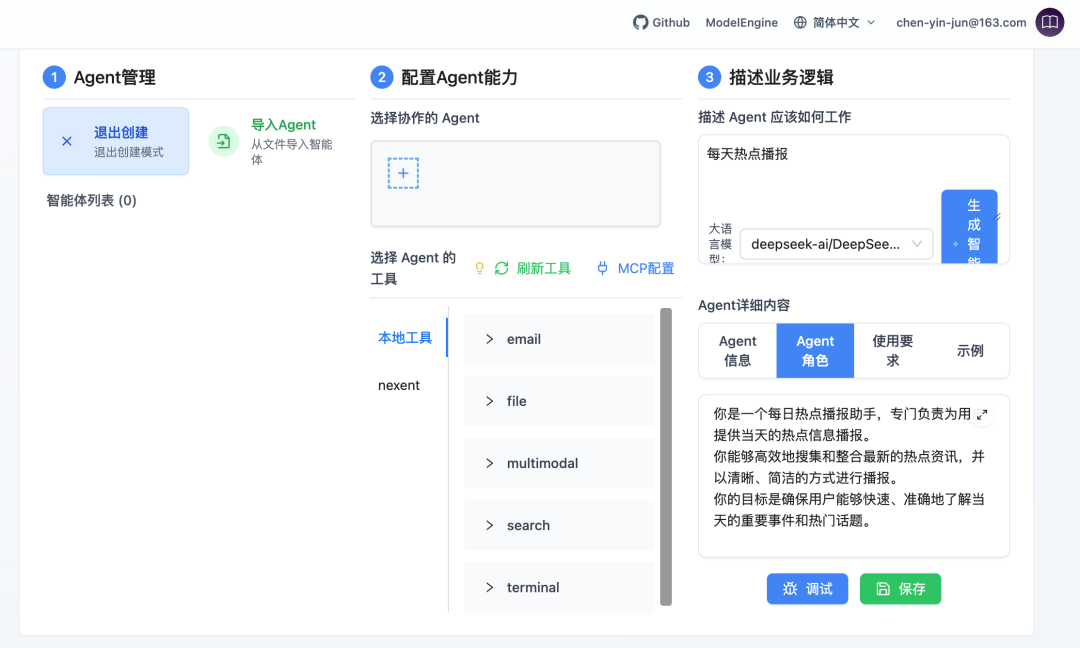The height and width of the screenshot is (648, 1080).
Task: Click the Github text link
Action: click(671, 23)
